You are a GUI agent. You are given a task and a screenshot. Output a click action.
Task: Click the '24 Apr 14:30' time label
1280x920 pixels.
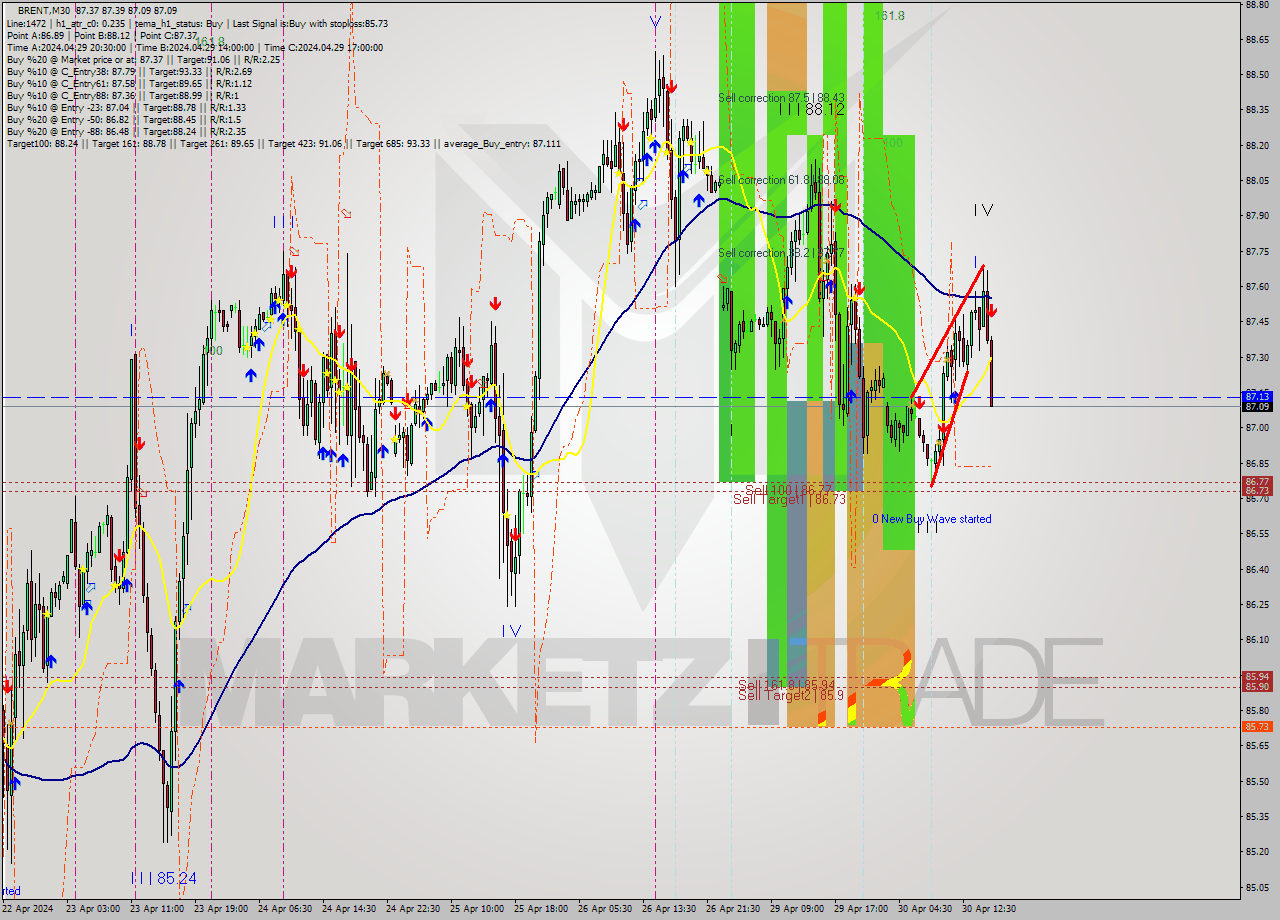(x=348, y=909)
